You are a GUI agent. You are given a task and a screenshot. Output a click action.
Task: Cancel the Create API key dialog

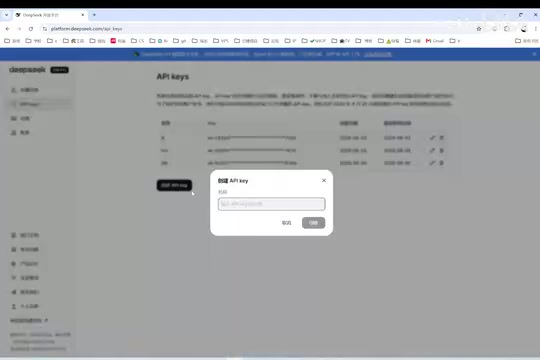tap(287, 223)
